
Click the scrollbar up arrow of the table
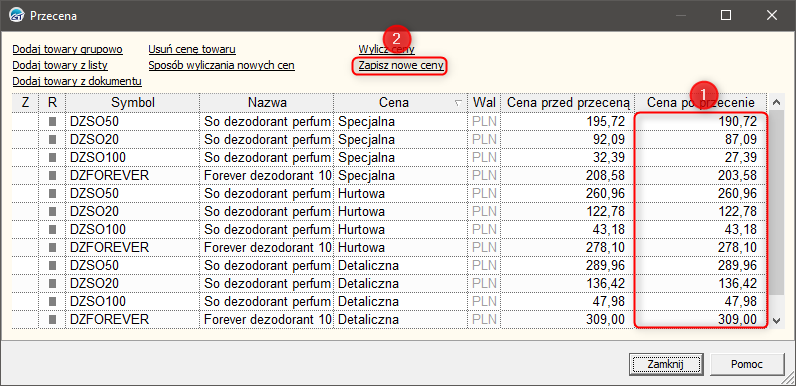(776, 103)
